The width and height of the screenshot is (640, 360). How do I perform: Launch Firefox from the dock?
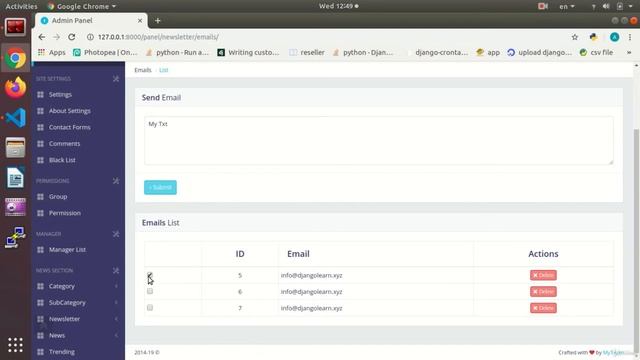[x=16, y=88]
